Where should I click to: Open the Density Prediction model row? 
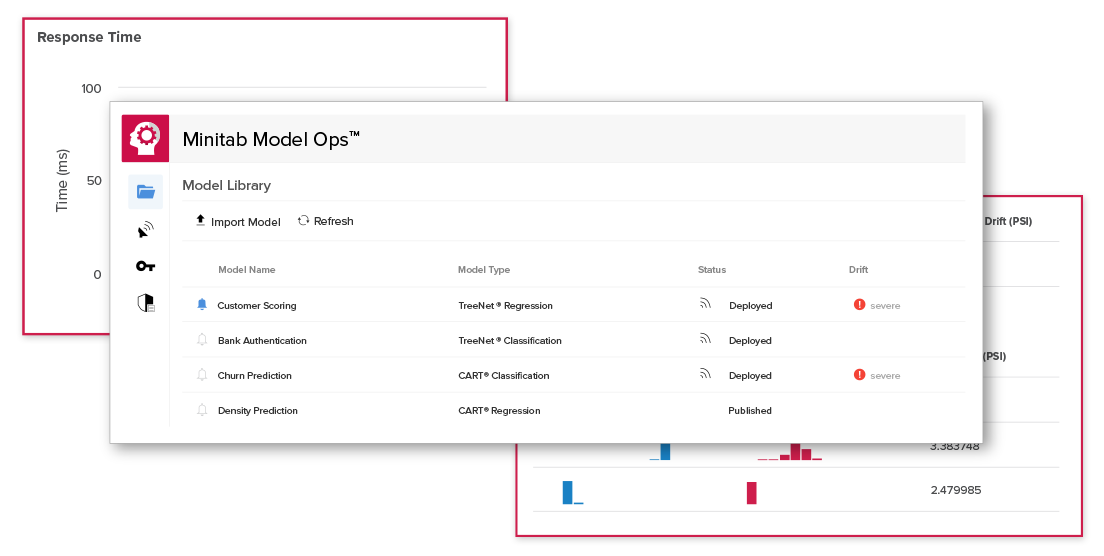(x=258, y=411)
